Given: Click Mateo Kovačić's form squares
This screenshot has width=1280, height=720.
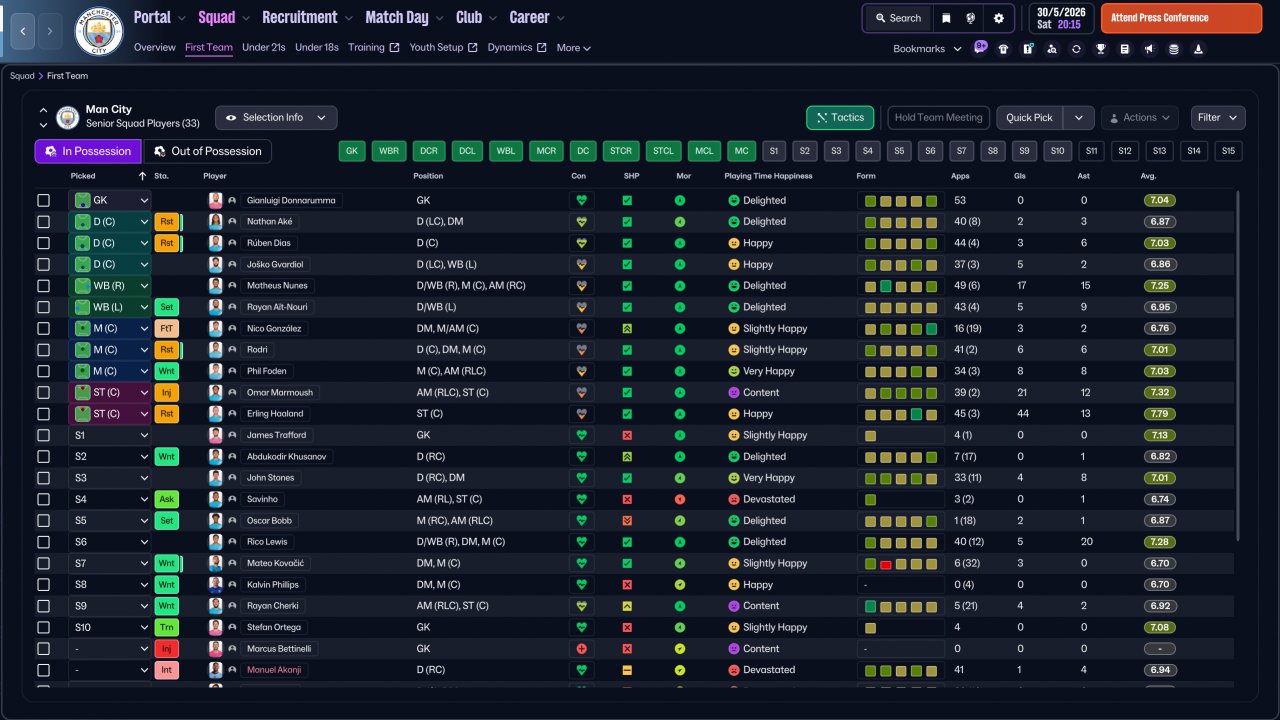Looking at the screenshot, I should pyautogui.click(x=901, y=563).
